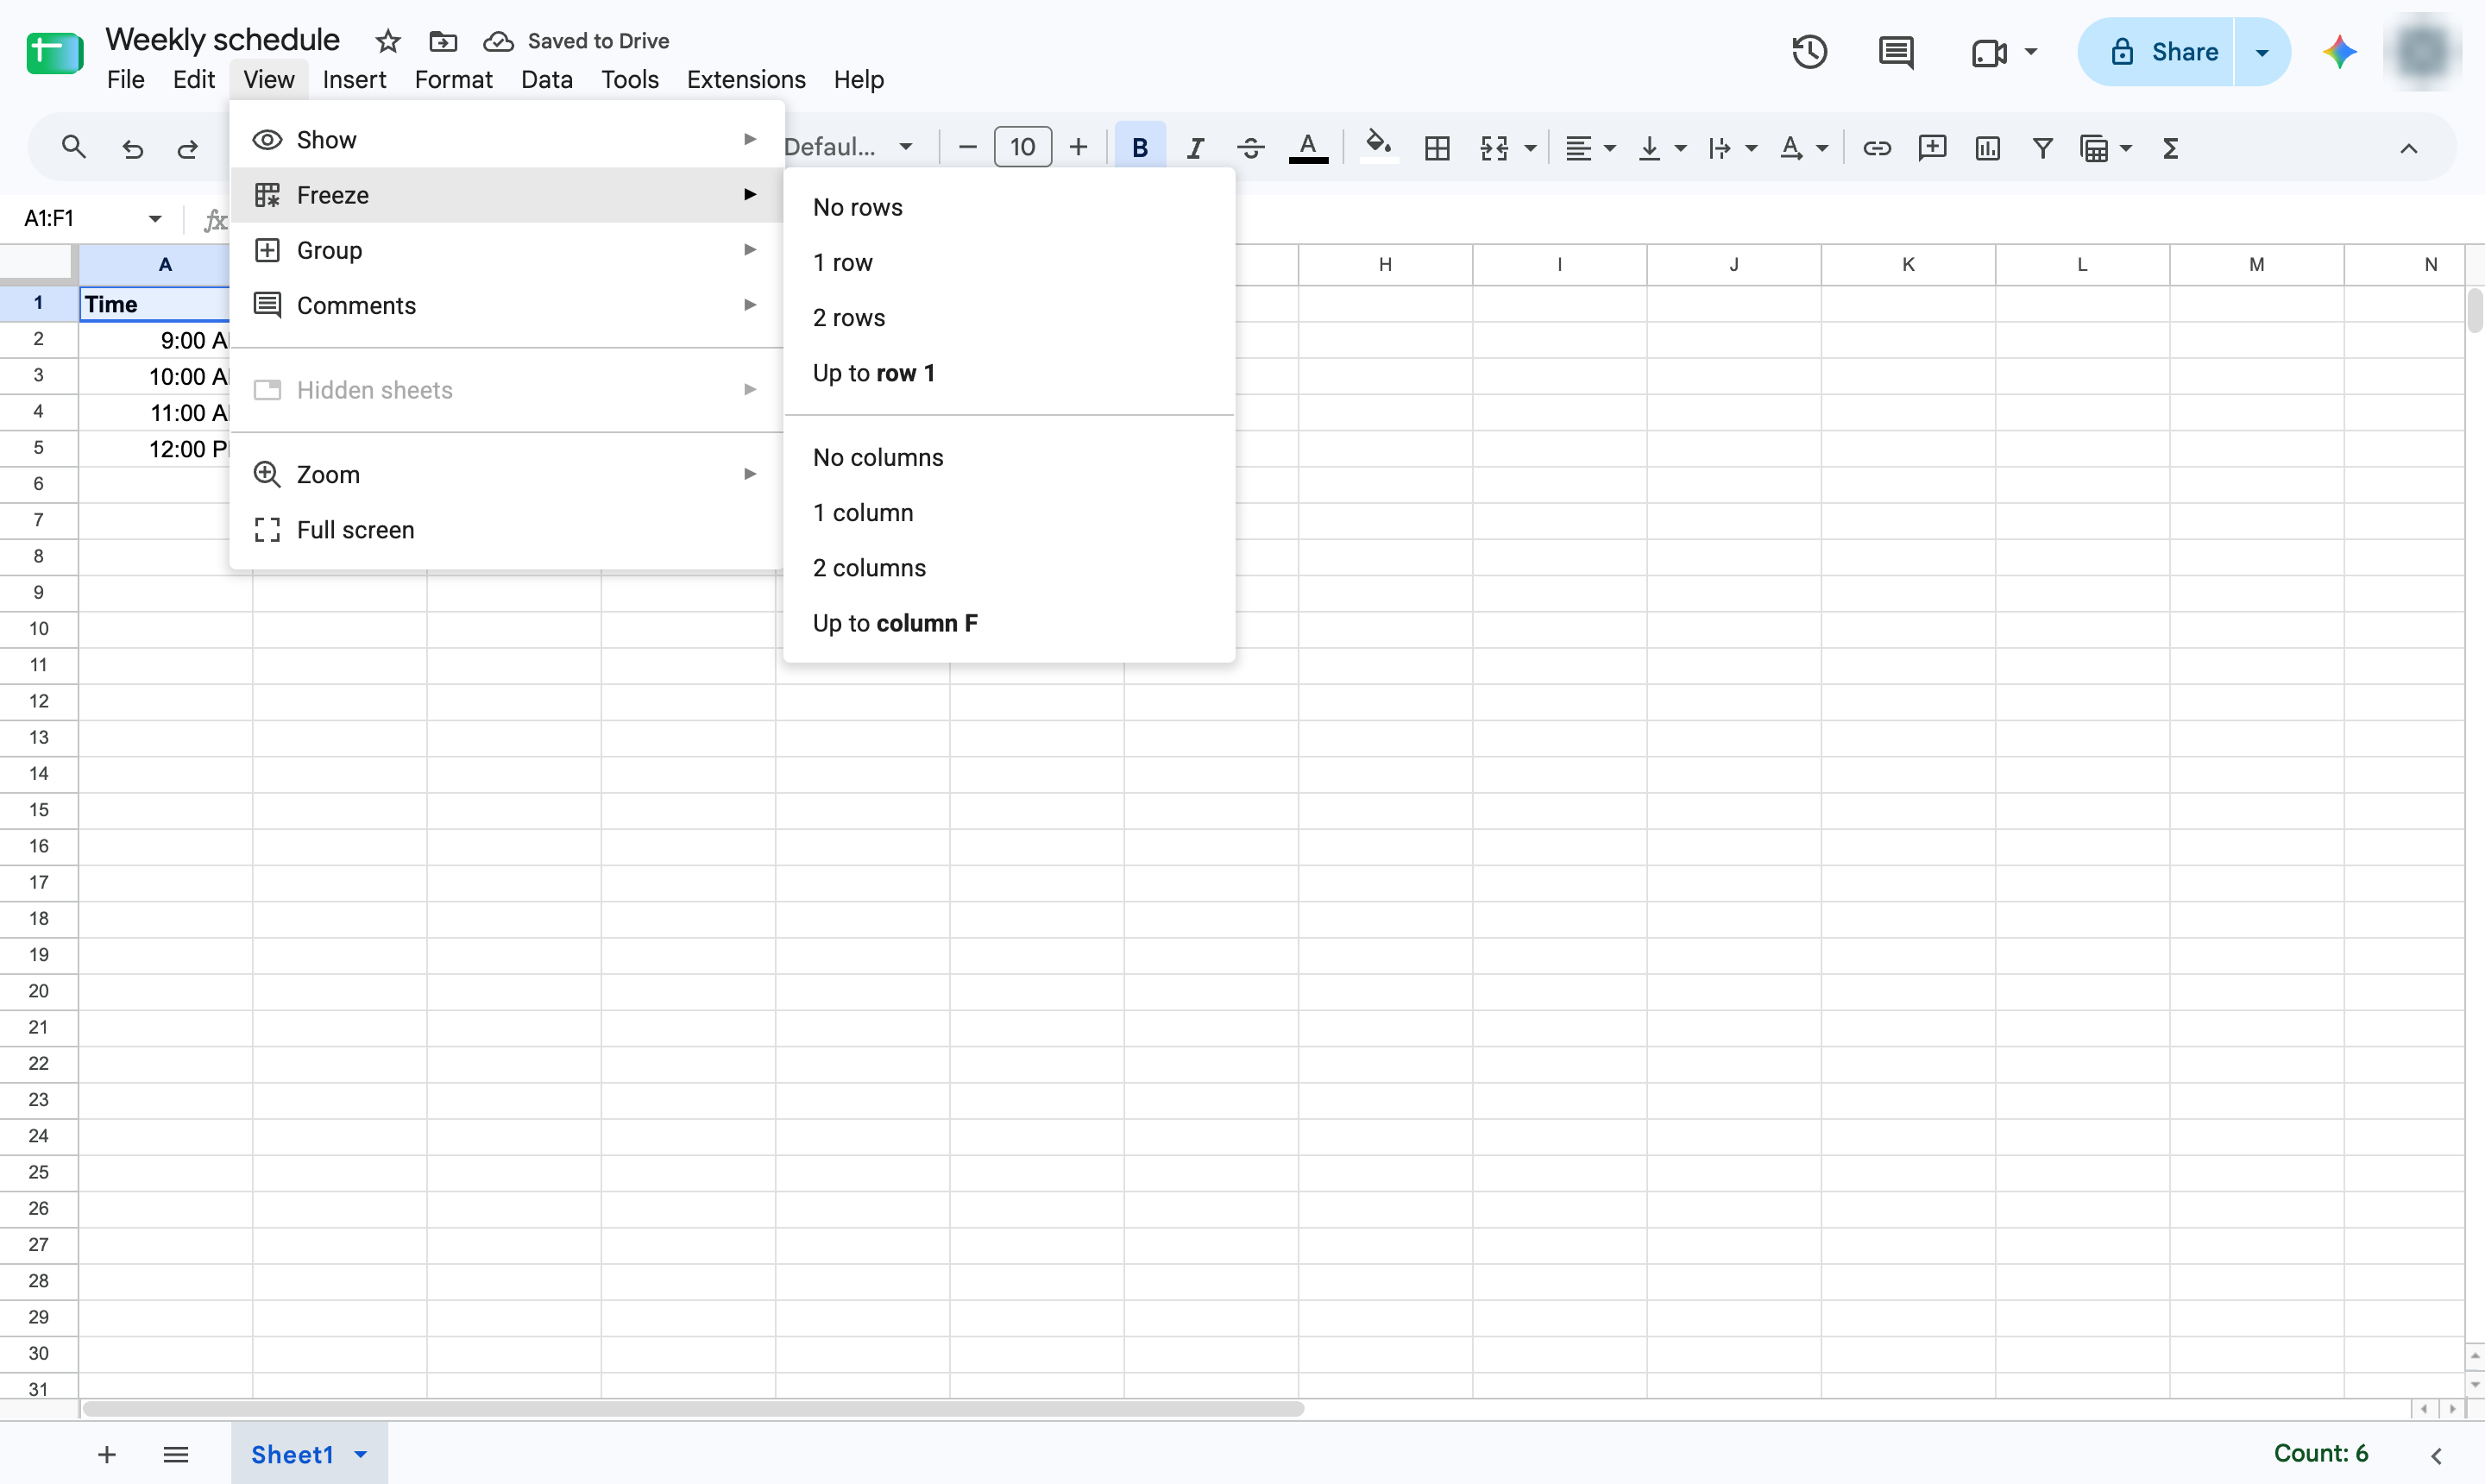This screenshot has width=2485, height=1484.
Task: Click the font size input field
Action: tap(1022, 148)
